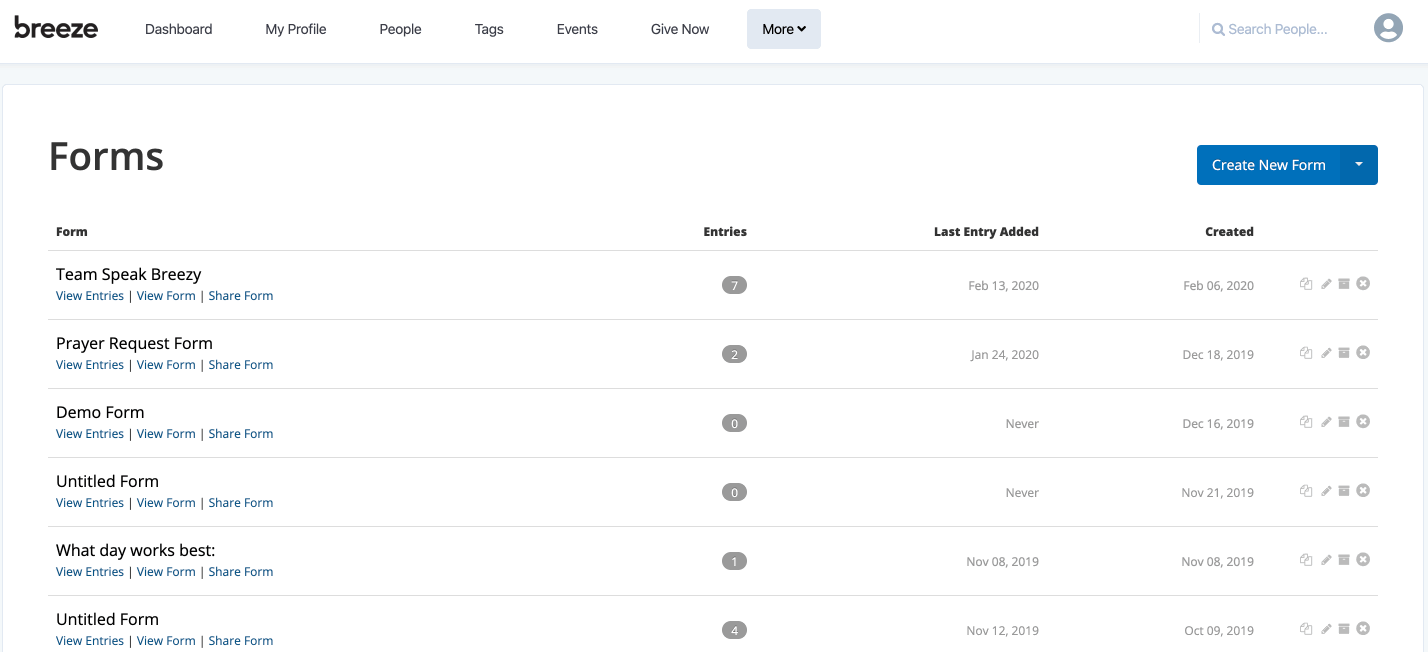Image resolution: width=1428 pixels, height=652 pixels.
Task: Click the magnifying glass search icon
Action: [x=1218, y=29]
